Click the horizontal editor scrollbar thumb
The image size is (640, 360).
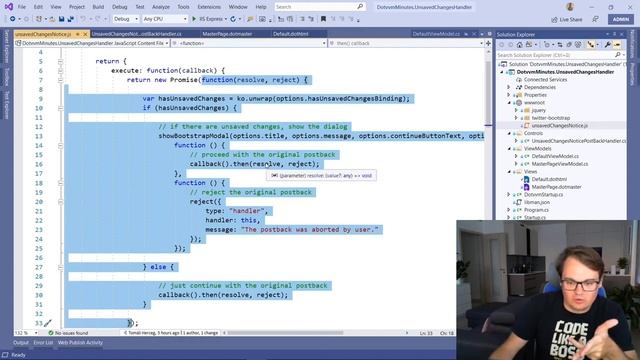[x=286, y=333]
